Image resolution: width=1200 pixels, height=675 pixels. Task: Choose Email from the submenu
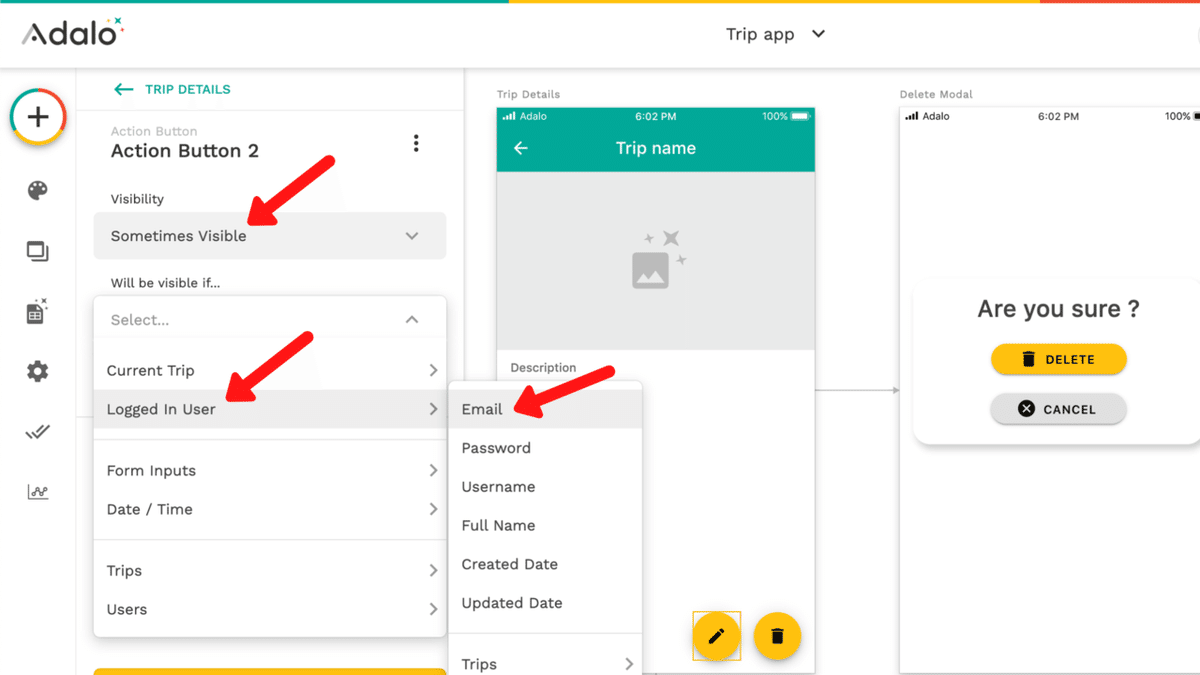tap(545, 409)
